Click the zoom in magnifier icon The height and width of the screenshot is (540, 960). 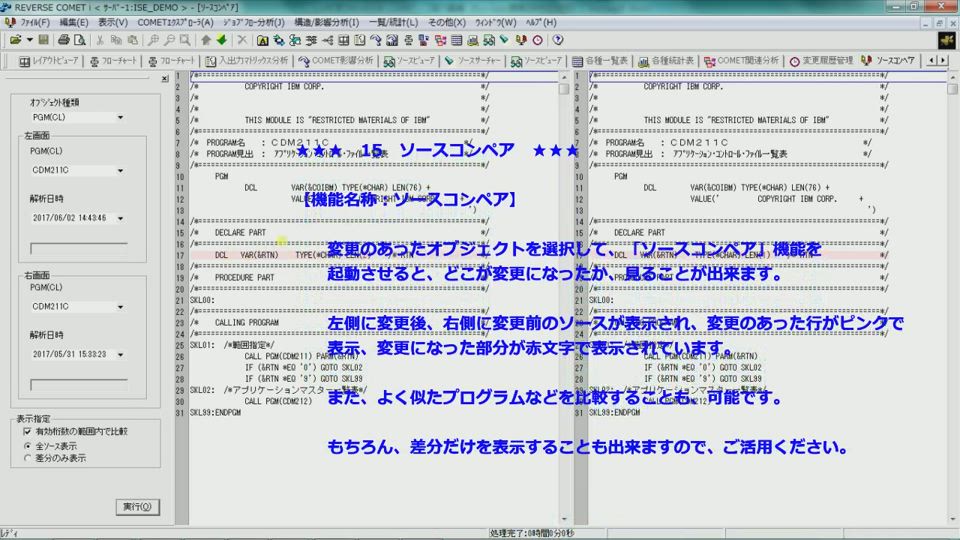pos(153,40)
